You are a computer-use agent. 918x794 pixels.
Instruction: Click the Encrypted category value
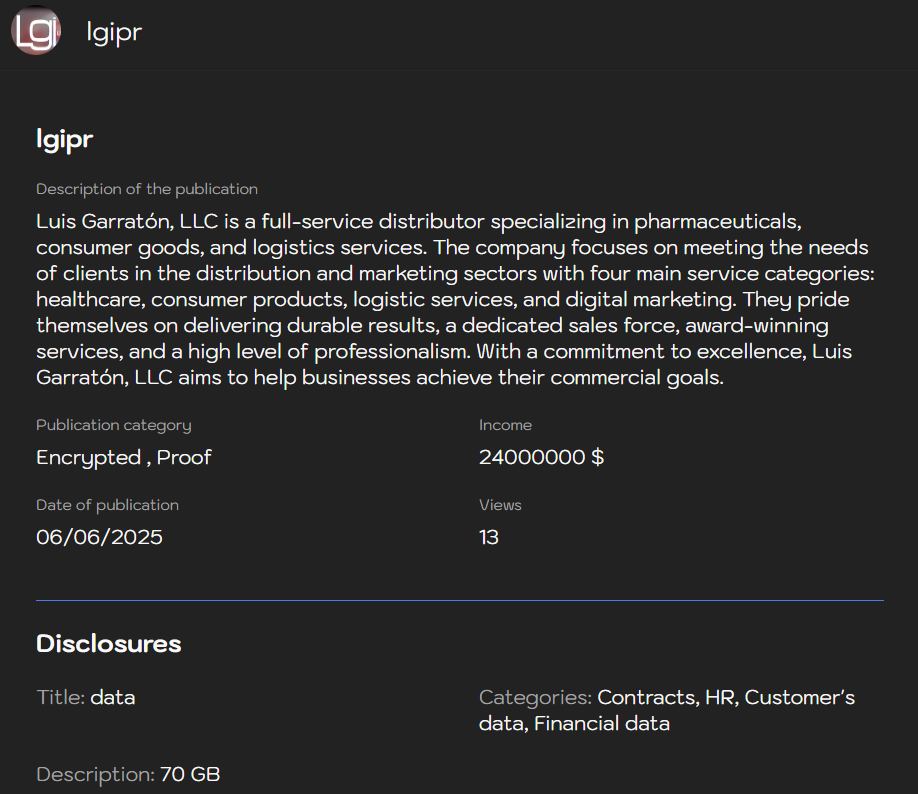point(89,458)
